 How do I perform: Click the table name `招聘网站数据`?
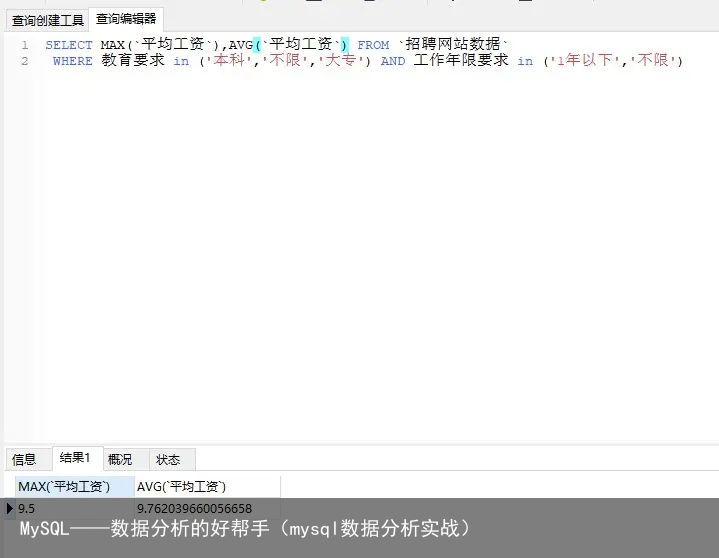(453, 44)
